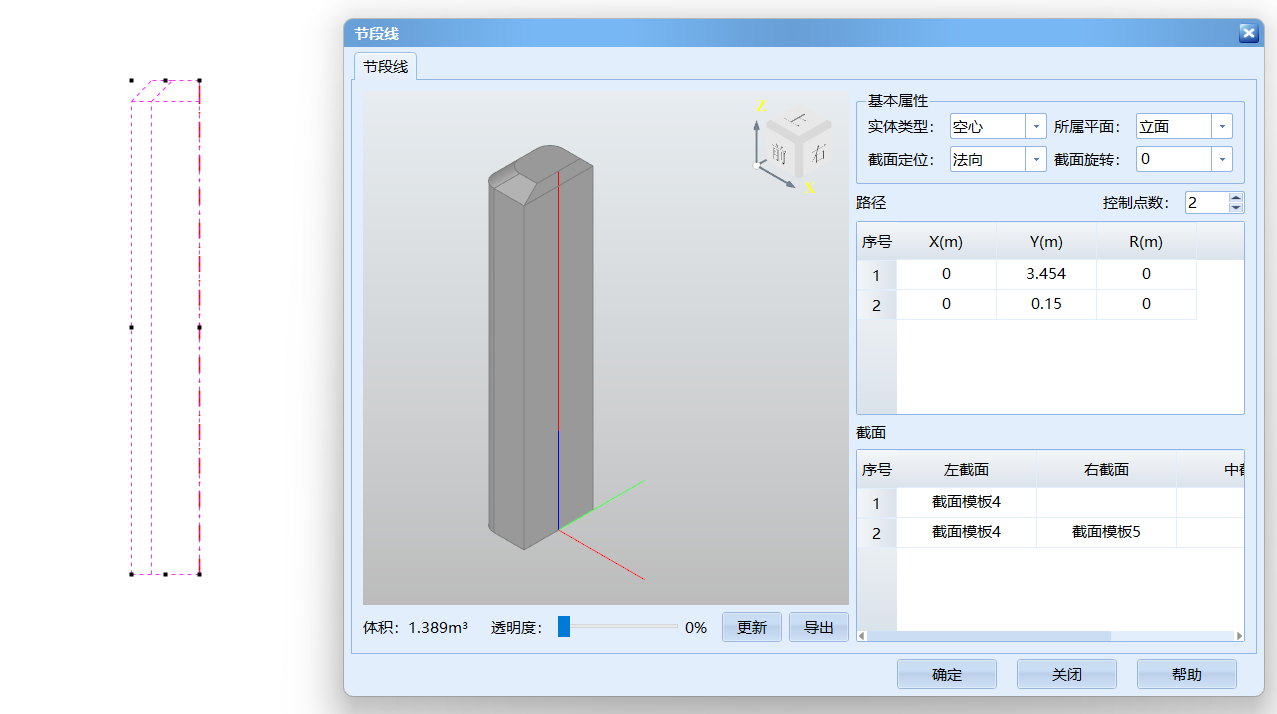Viewport: 1277px width, 714px height.
Task: Click the 前 face of the view cube
Action: point(779,153)
